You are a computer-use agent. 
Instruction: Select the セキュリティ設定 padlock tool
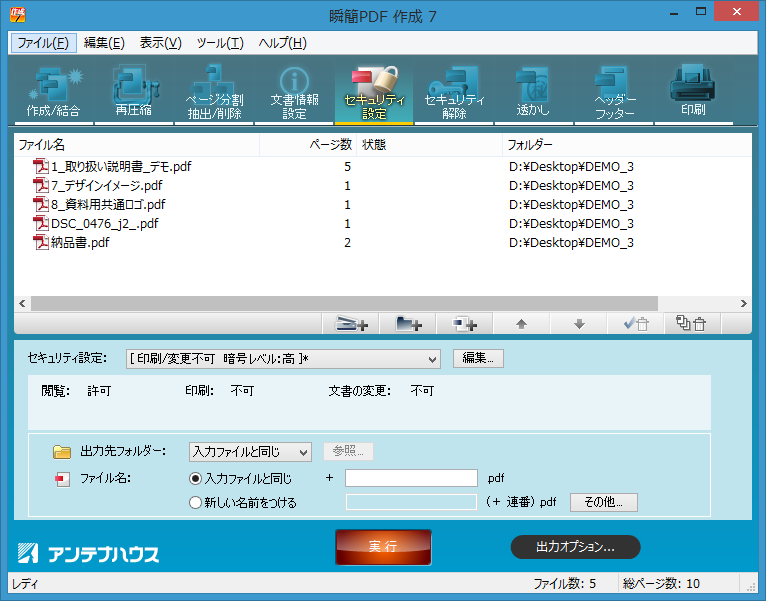click(374, 93)
